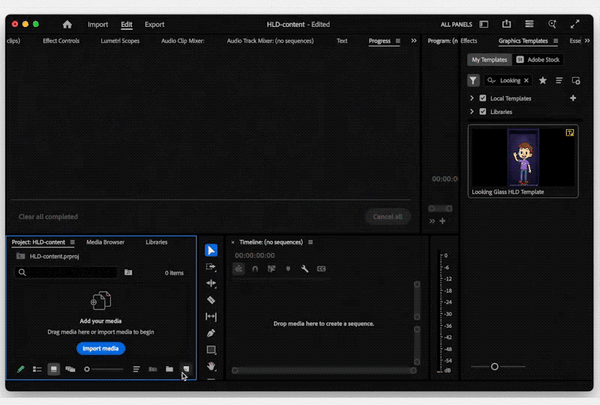Image resolution: width=600 pixels, height=405 pixels.
Task: Switch Project panel to List view
Action: click(x=37, y=369)
